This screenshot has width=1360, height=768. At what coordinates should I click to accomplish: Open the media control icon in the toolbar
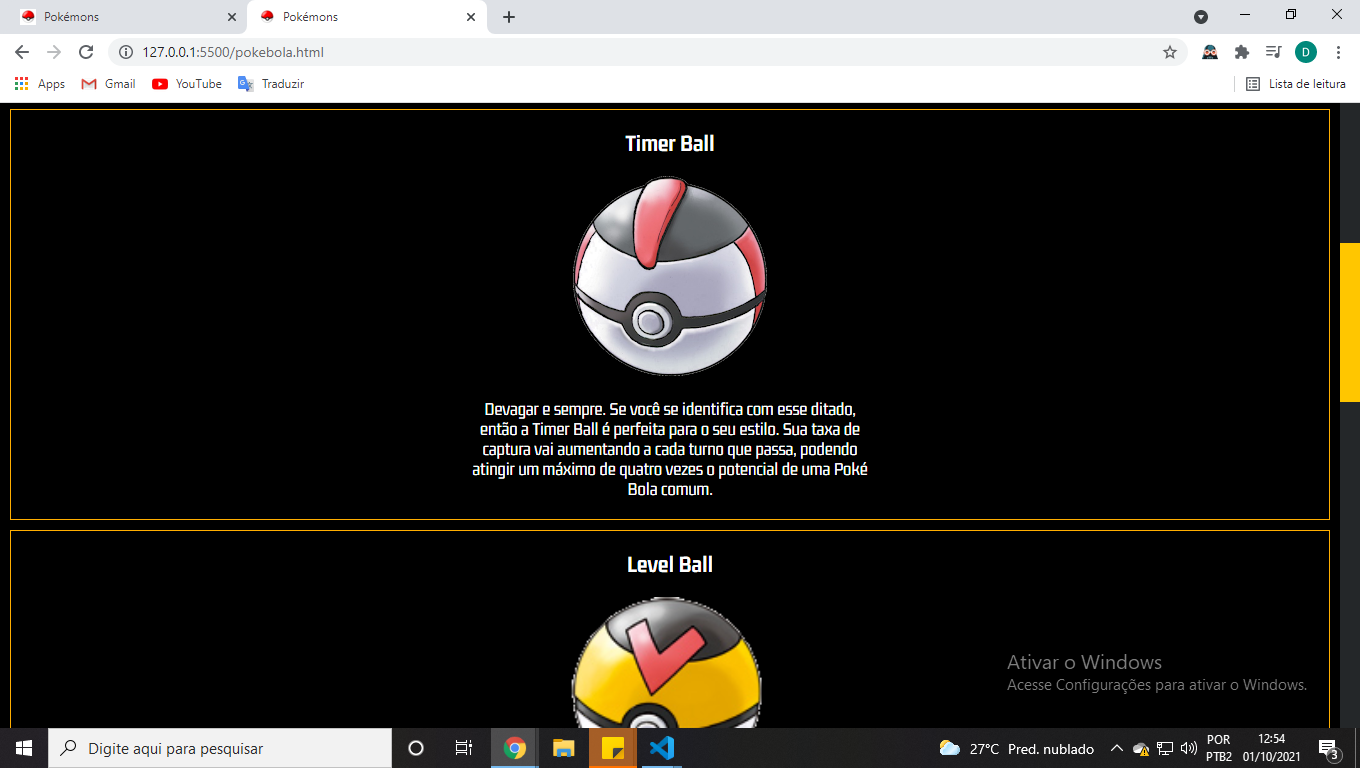click(1273, 52)
